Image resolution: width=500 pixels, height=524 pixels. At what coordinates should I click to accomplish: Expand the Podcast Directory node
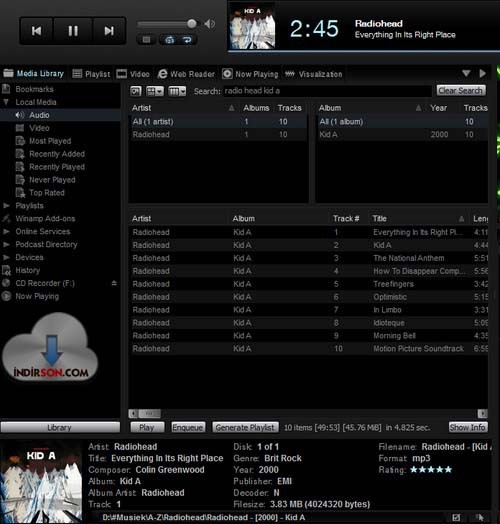tap(6, 245)
